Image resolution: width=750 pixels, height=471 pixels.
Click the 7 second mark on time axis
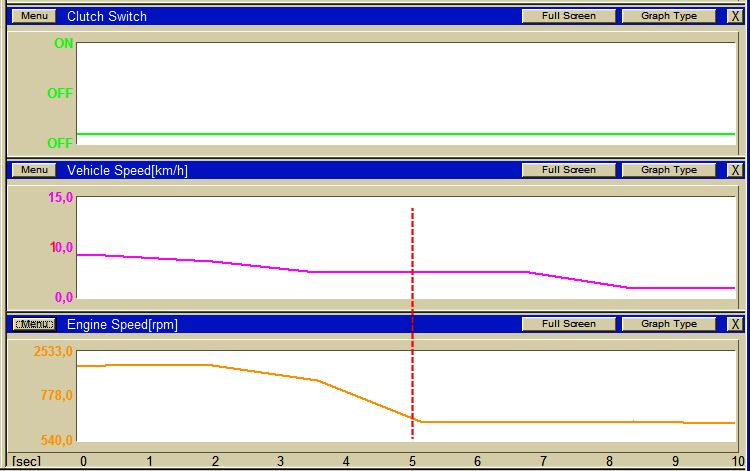pyautogui.click(x=543, y=461)
